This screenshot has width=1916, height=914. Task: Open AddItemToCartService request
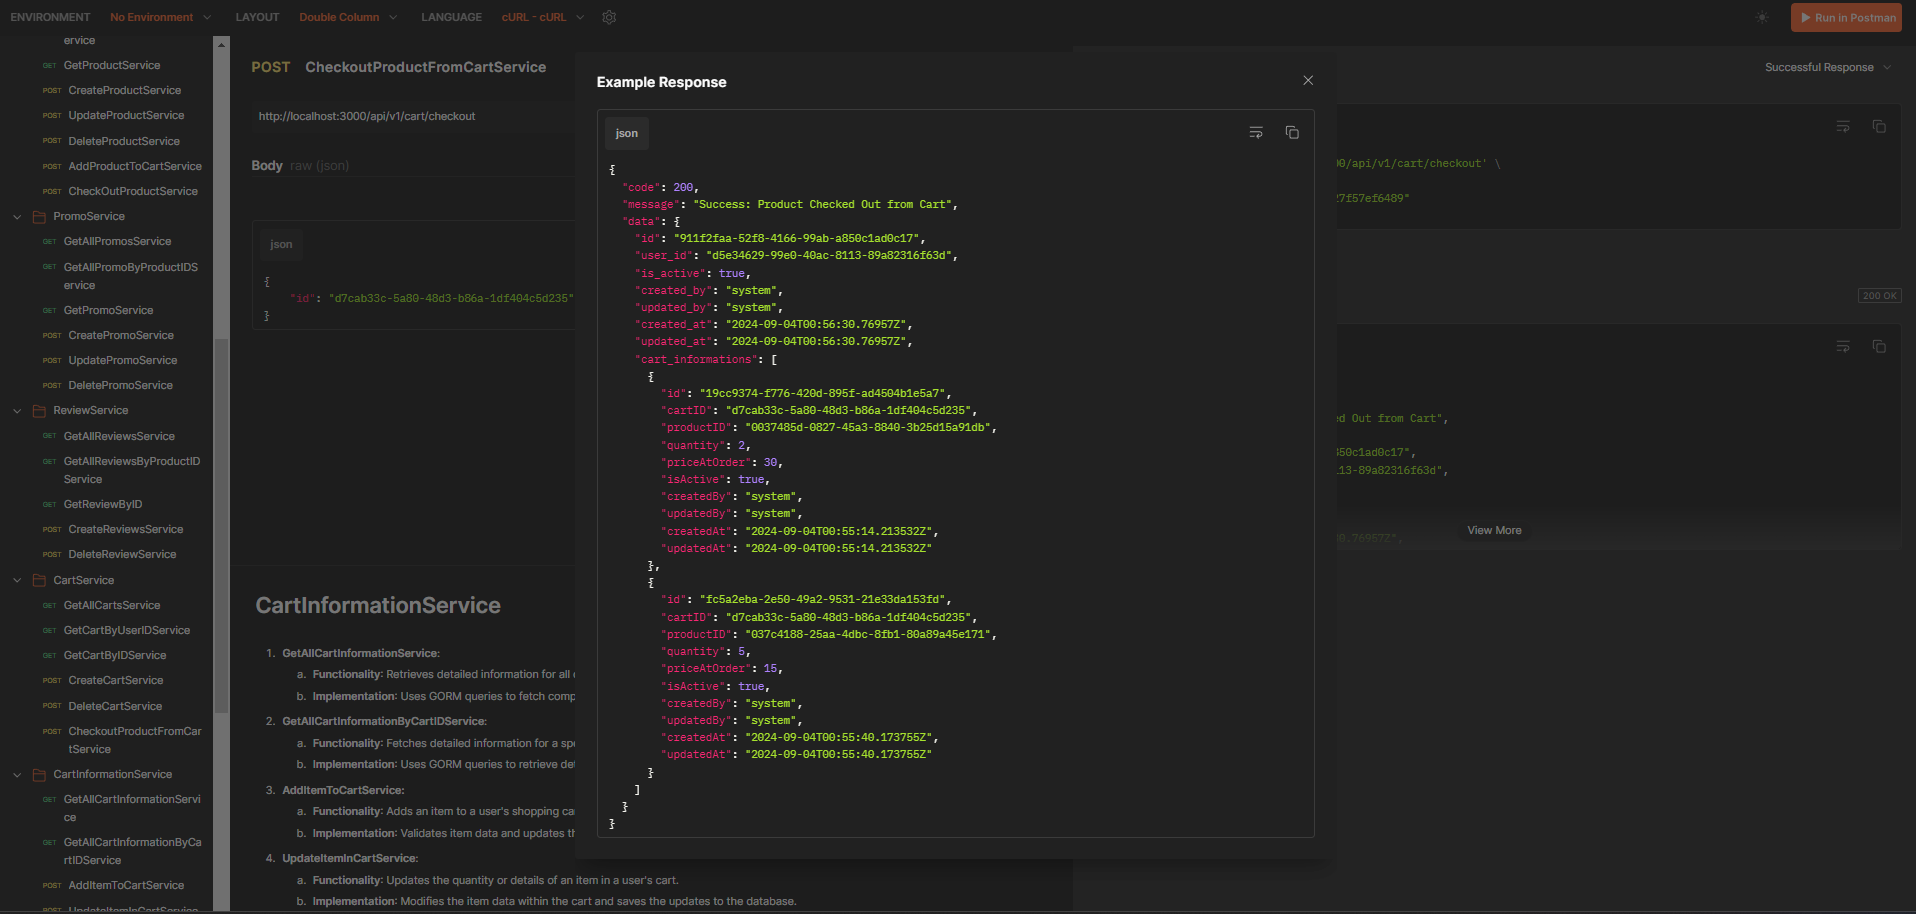pos(126,885)
